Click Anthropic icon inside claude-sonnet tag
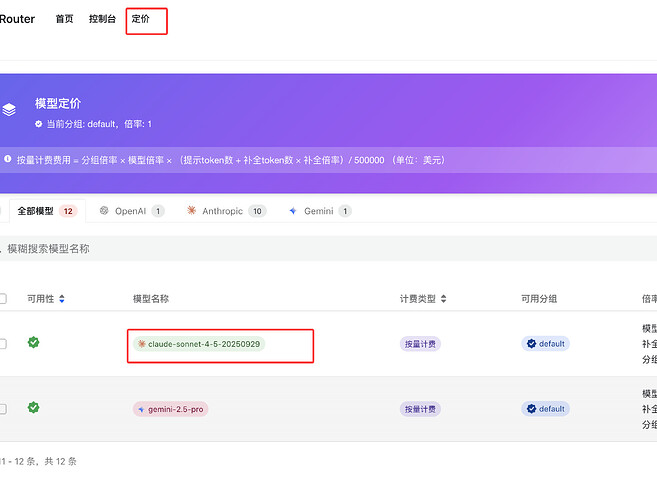This screenshot has width=657, height=500. pos(142,344)
